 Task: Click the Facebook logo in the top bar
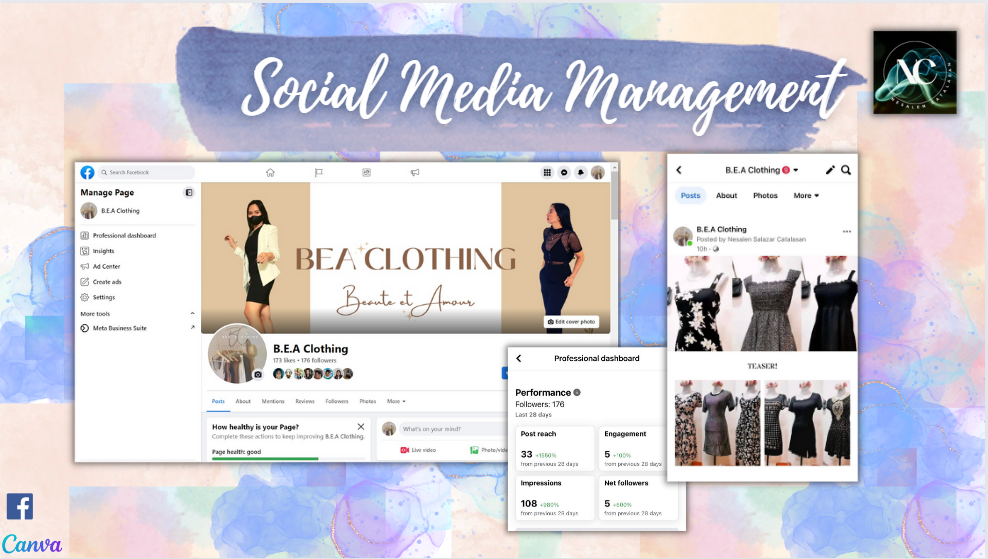[87, 172]
